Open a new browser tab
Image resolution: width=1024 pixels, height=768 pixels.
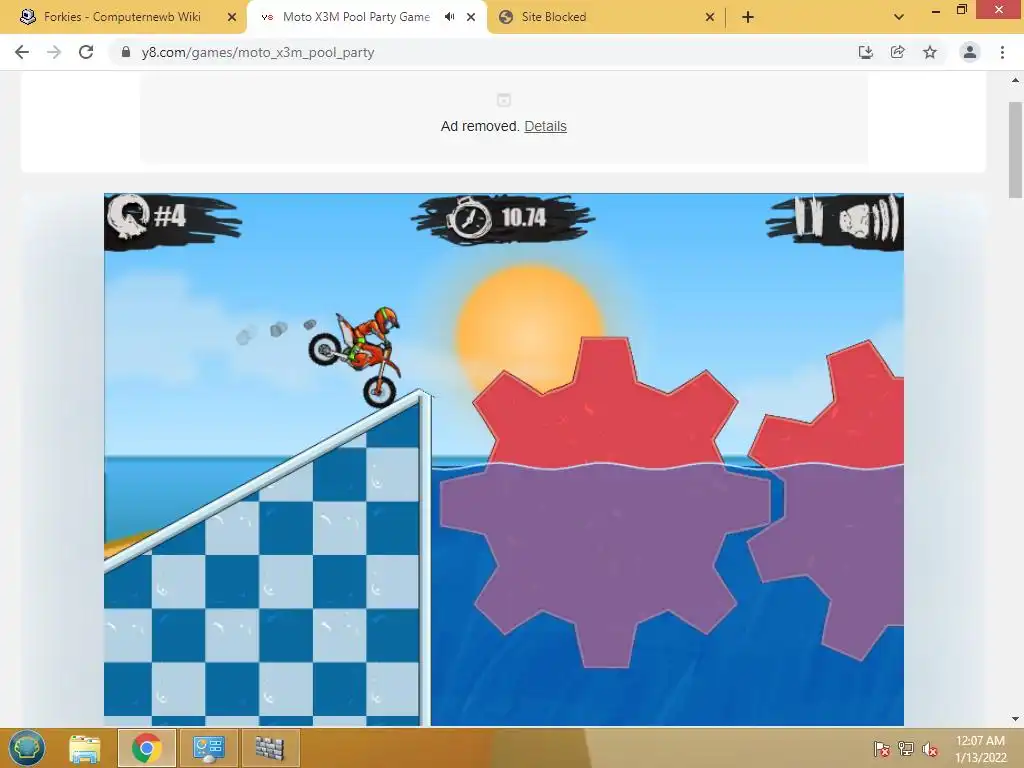click(x=748, y=17)
